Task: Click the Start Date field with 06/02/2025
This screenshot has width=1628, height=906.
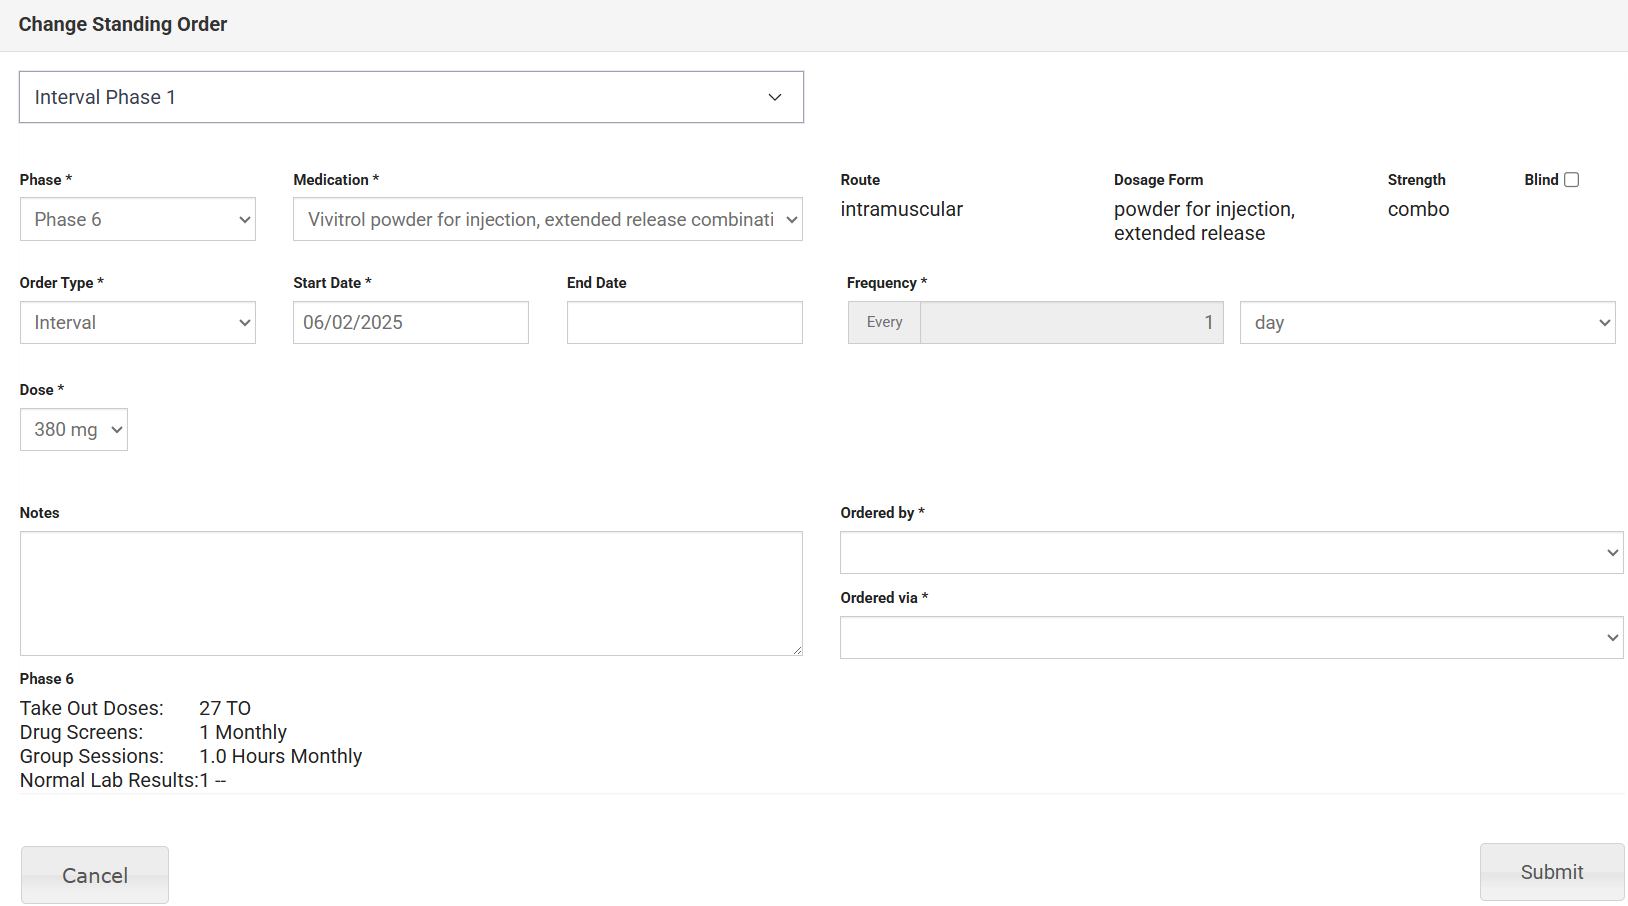Action: click(x=410, y=323)
